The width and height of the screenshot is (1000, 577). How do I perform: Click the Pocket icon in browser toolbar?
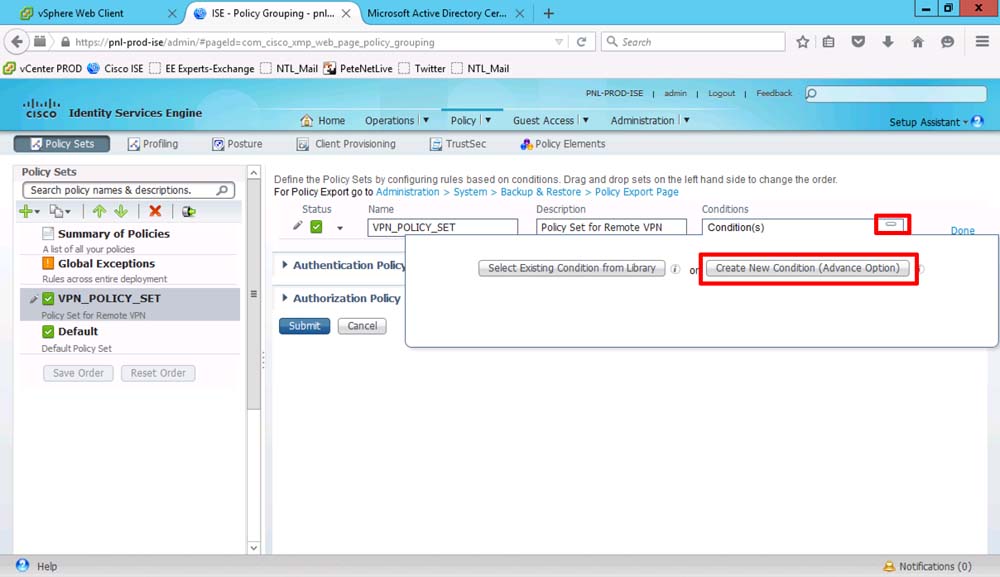tap(858, 42)
